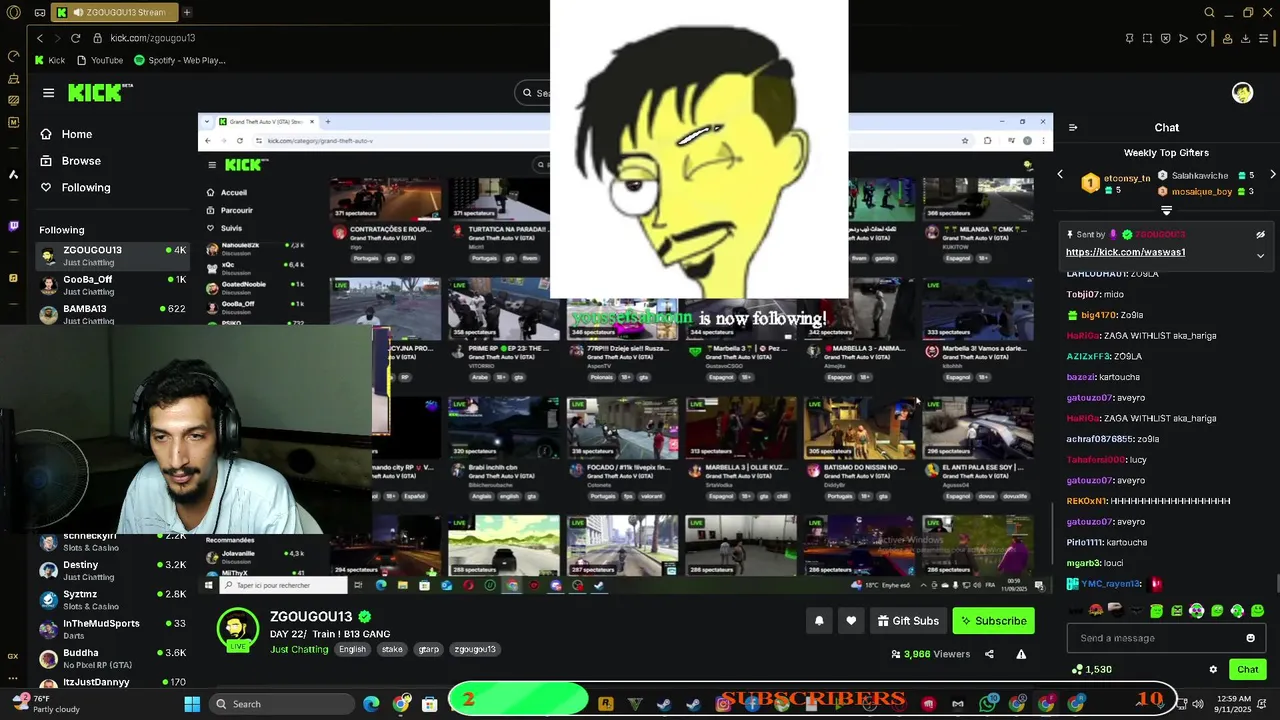Click the address bar kick.com/zgougou13
Viewport: 1280px width, 720px height.
coord(152,38)
